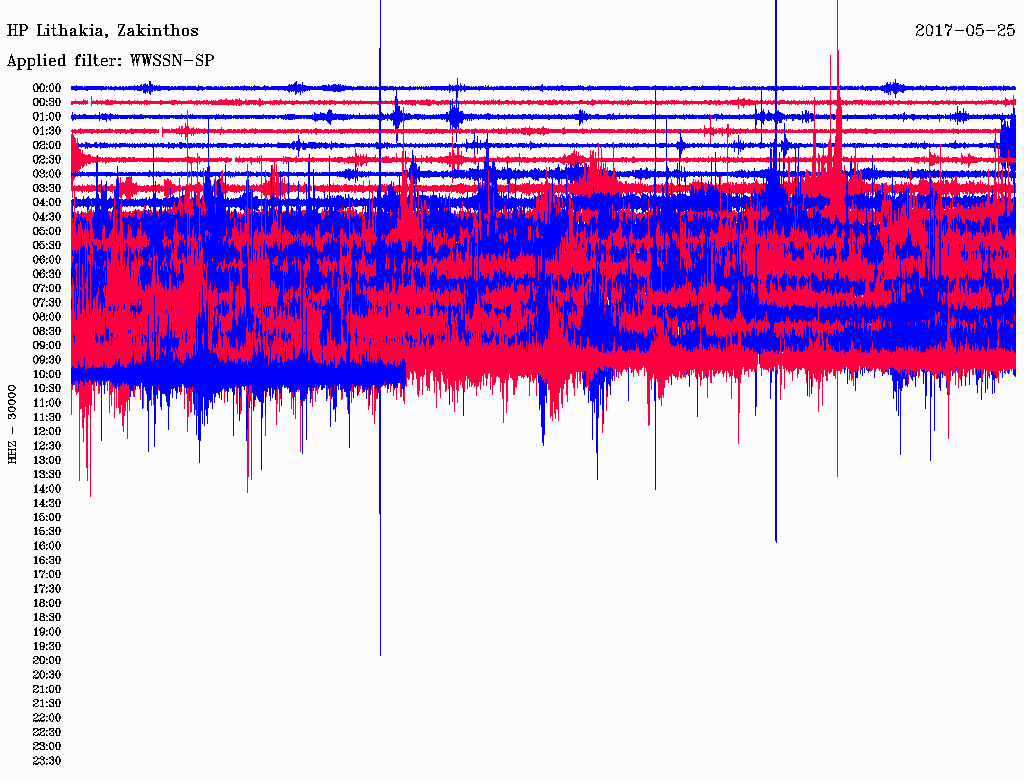Viewport: 1024px width, 780px height.
Task: Click the '11:30' time label
Action: click(47, 417)
